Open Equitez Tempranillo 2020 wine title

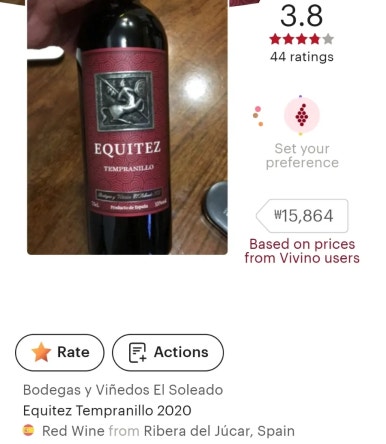click(x=107, y=410)
